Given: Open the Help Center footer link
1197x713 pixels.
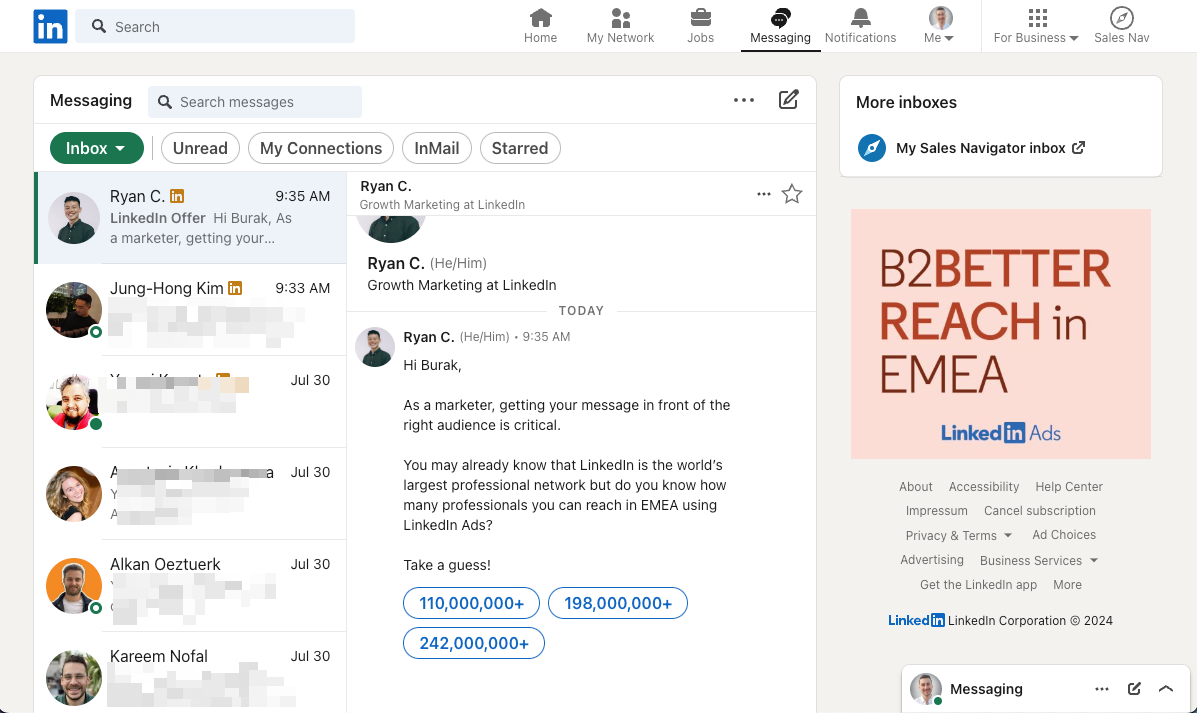Looking at the screenshot, I should [x=1069, y=486].
